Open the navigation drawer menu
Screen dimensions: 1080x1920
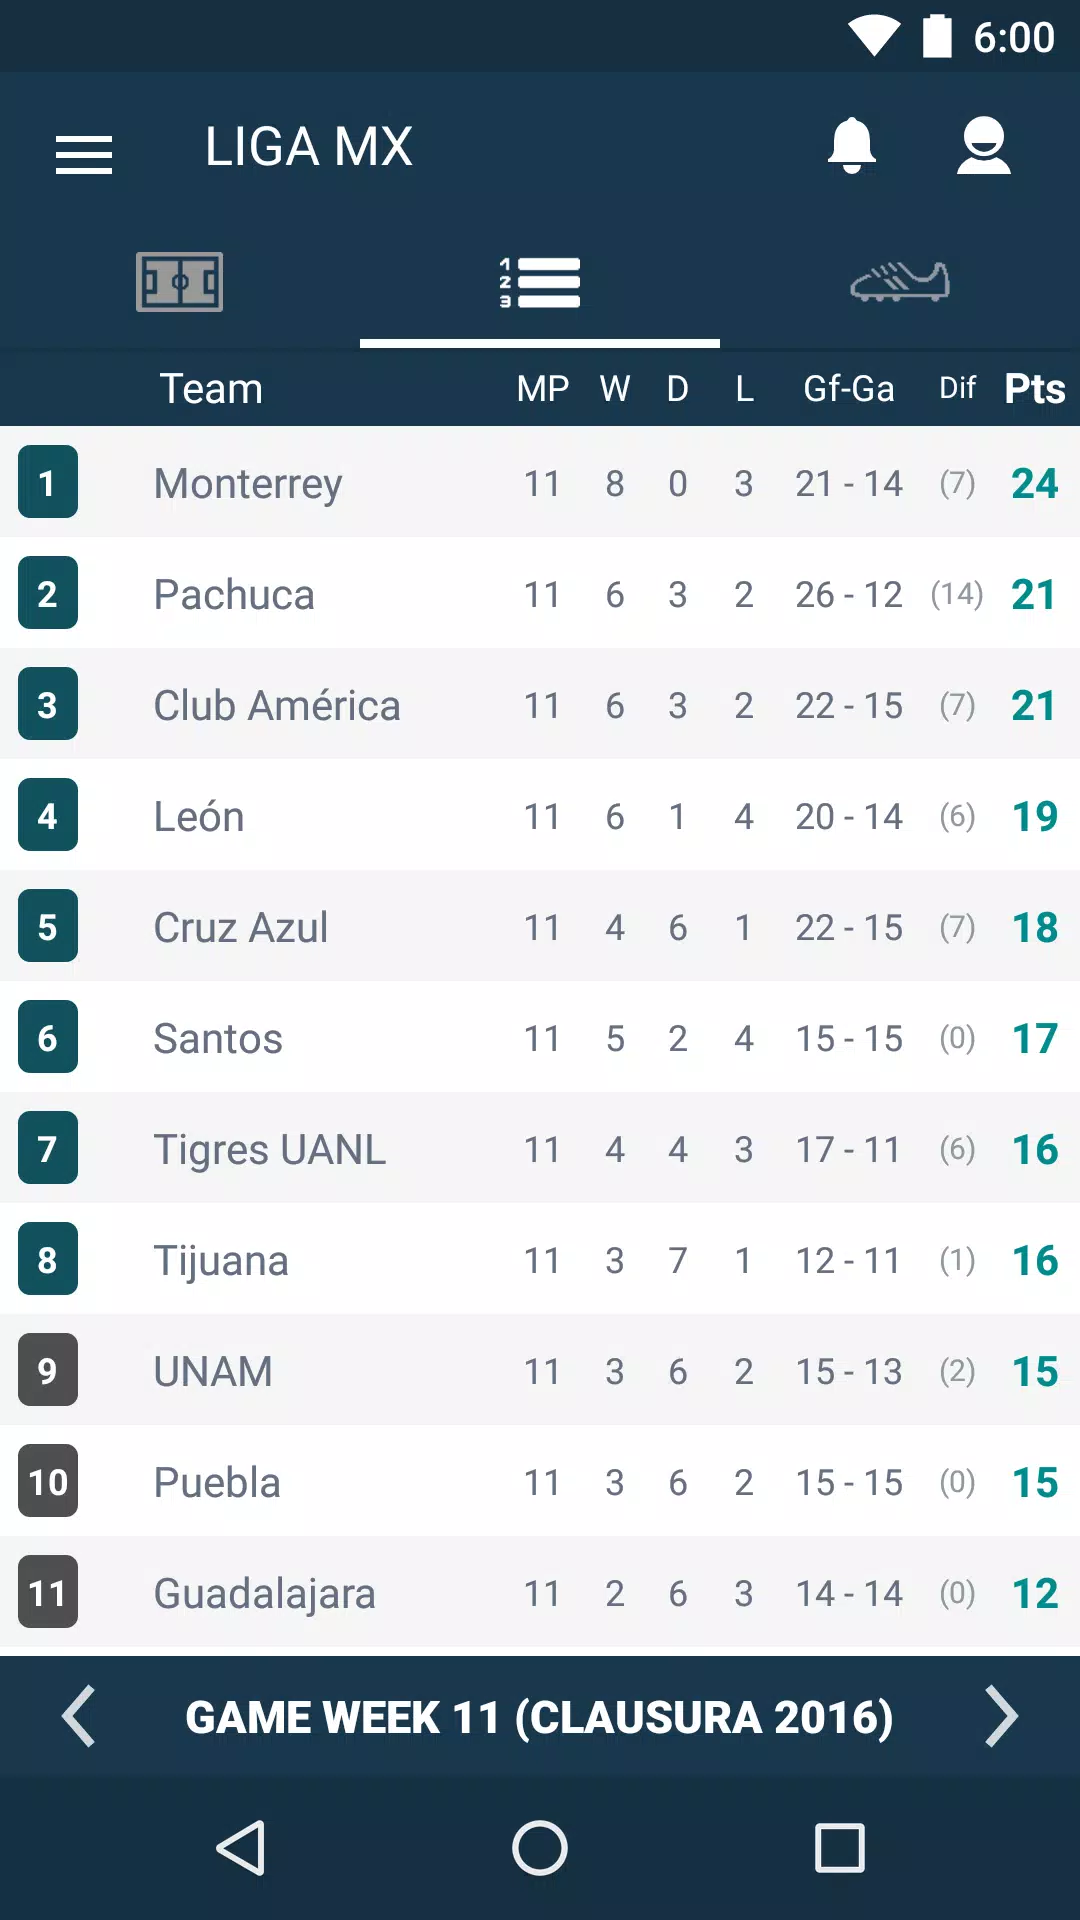[x=84, y=152]
